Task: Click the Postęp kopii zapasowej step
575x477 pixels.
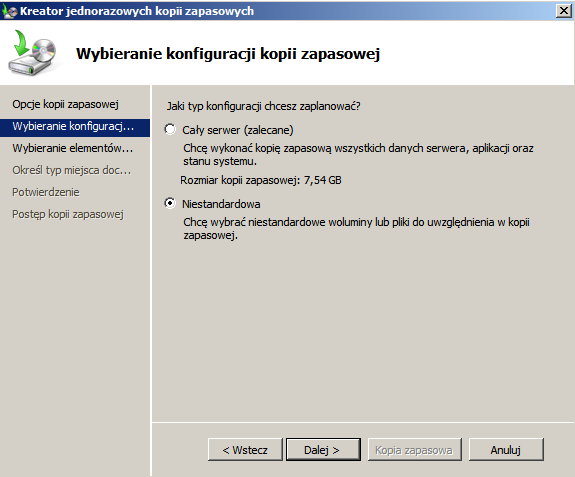Action: [x=68, y=214]
